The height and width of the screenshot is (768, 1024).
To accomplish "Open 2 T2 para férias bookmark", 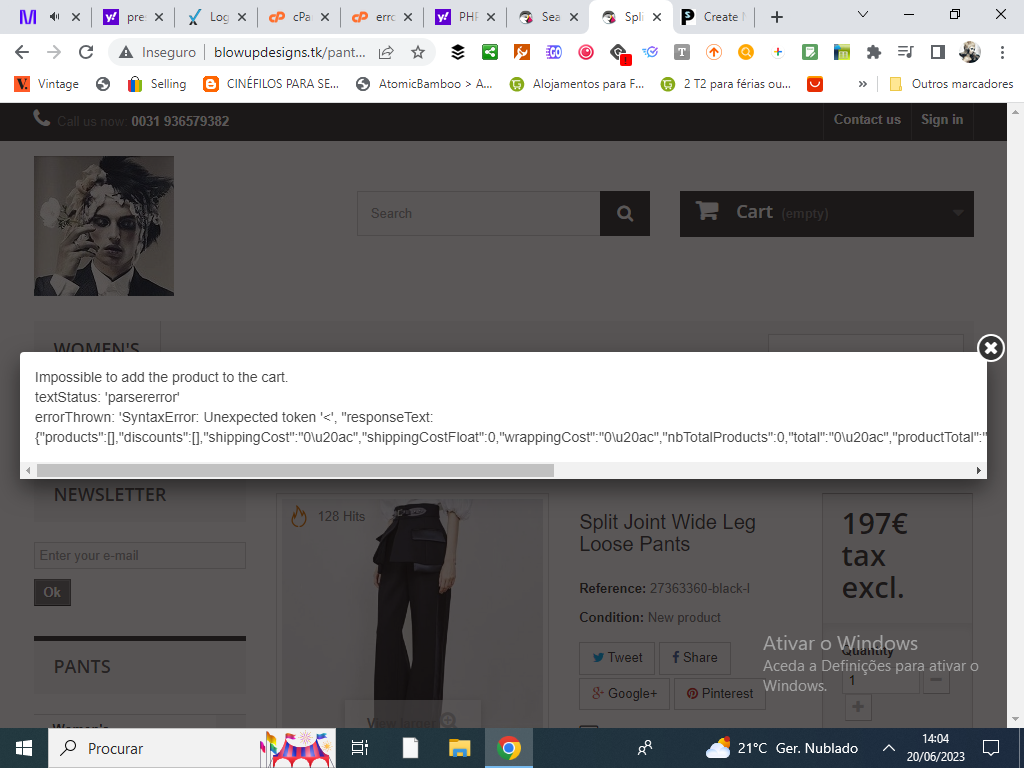I will (726, 84).
